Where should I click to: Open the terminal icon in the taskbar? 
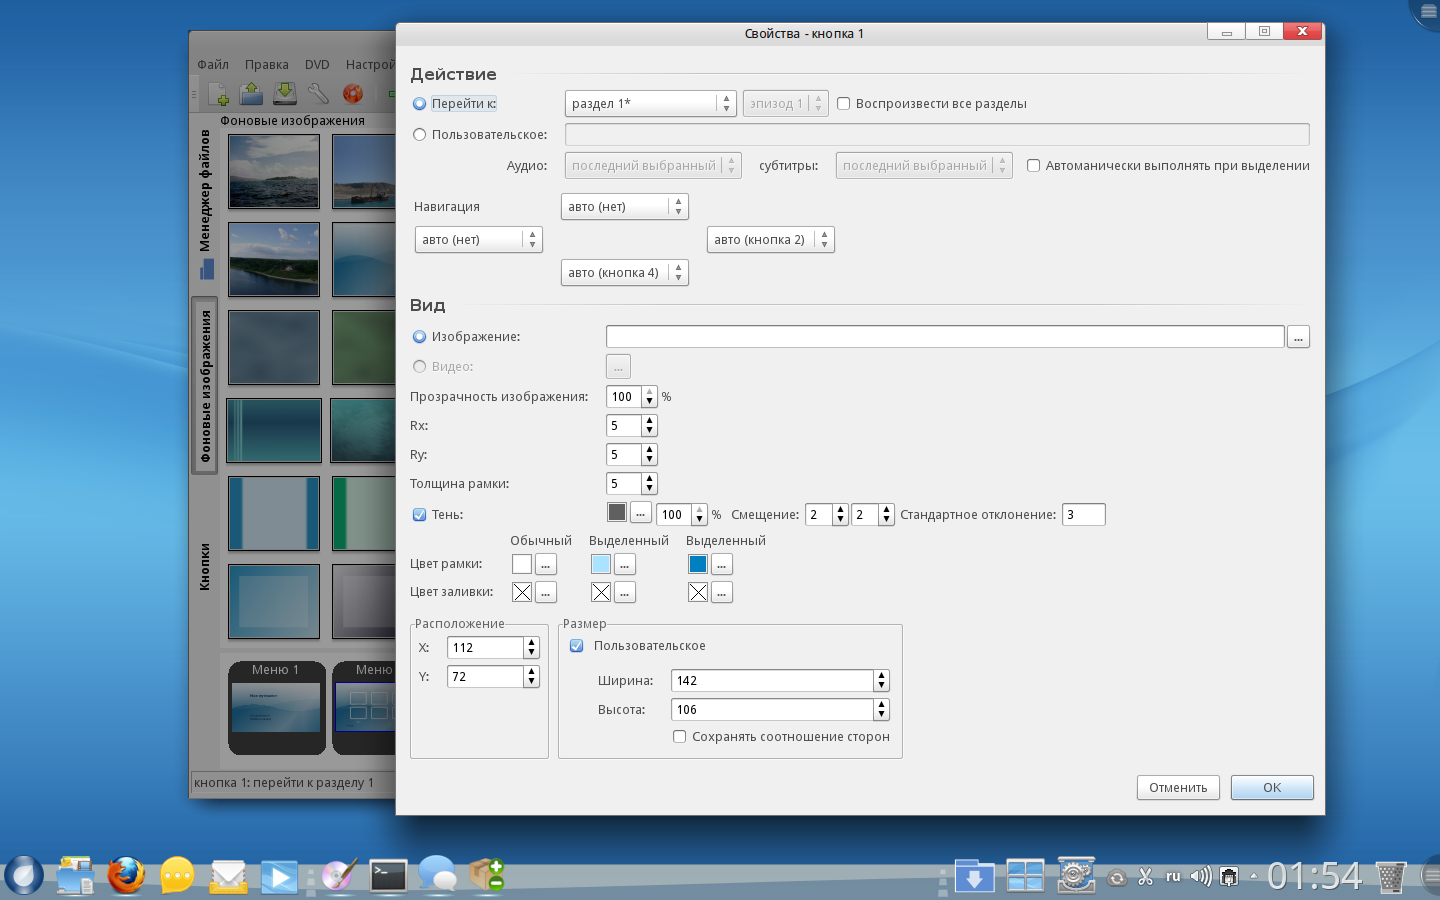(x=388, y=876)
